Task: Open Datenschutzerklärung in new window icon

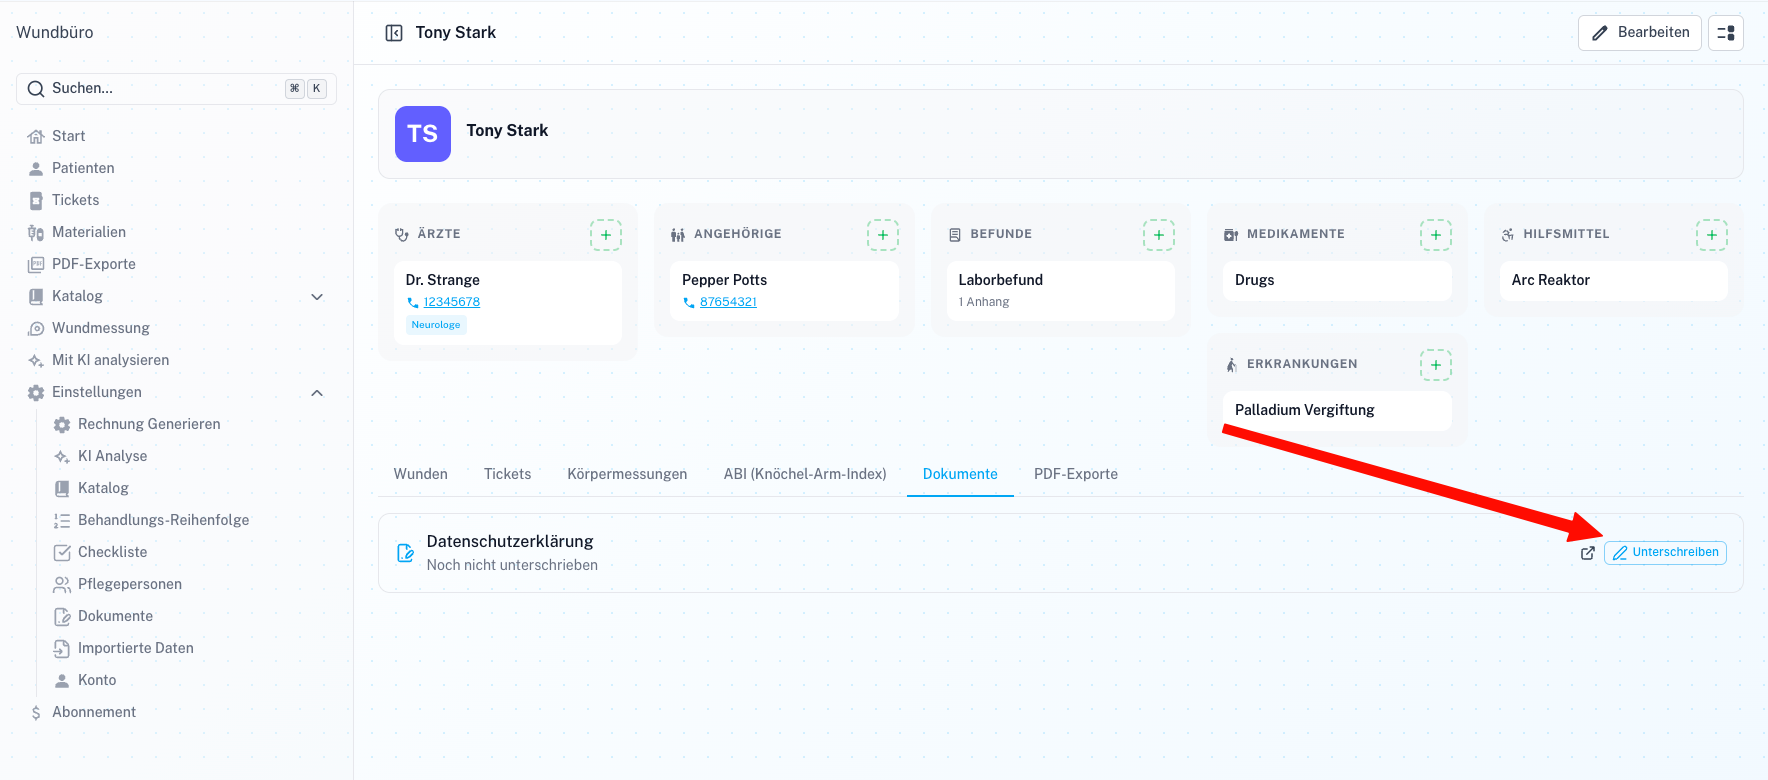Action: (x=1588, y=553)
